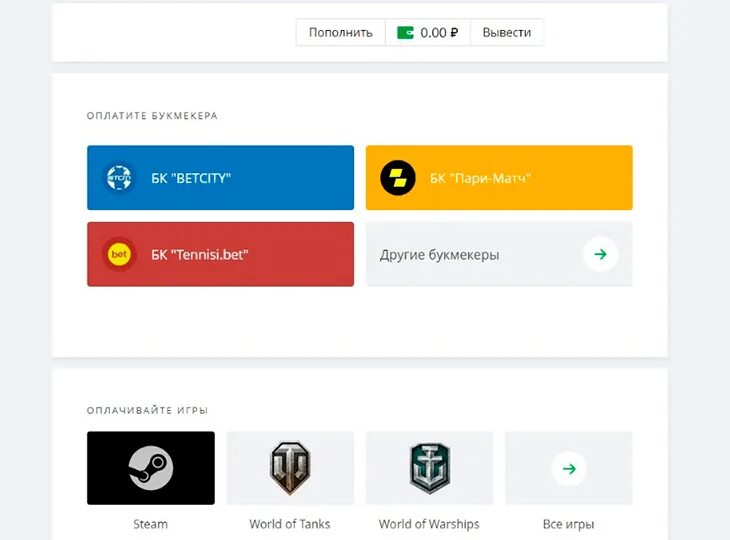The image size is (730, 540).
Task: Select the World of Warships logo
Action: (430, 468)
